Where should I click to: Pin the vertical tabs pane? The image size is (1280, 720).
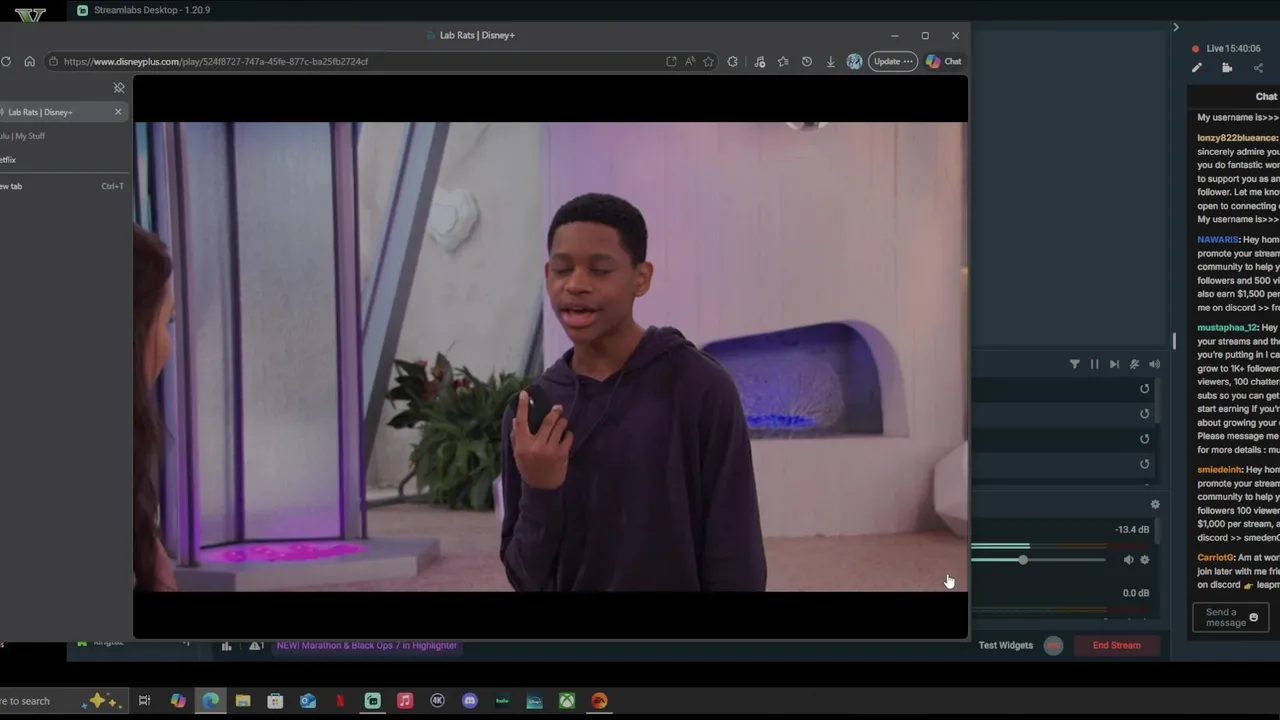[119, 88]
